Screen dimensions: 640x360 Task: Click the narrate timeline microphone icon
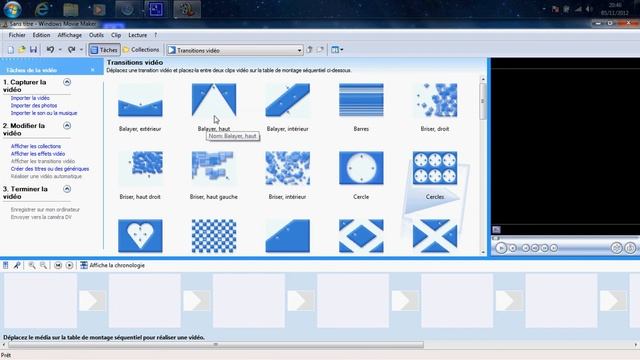pos(17,265)
